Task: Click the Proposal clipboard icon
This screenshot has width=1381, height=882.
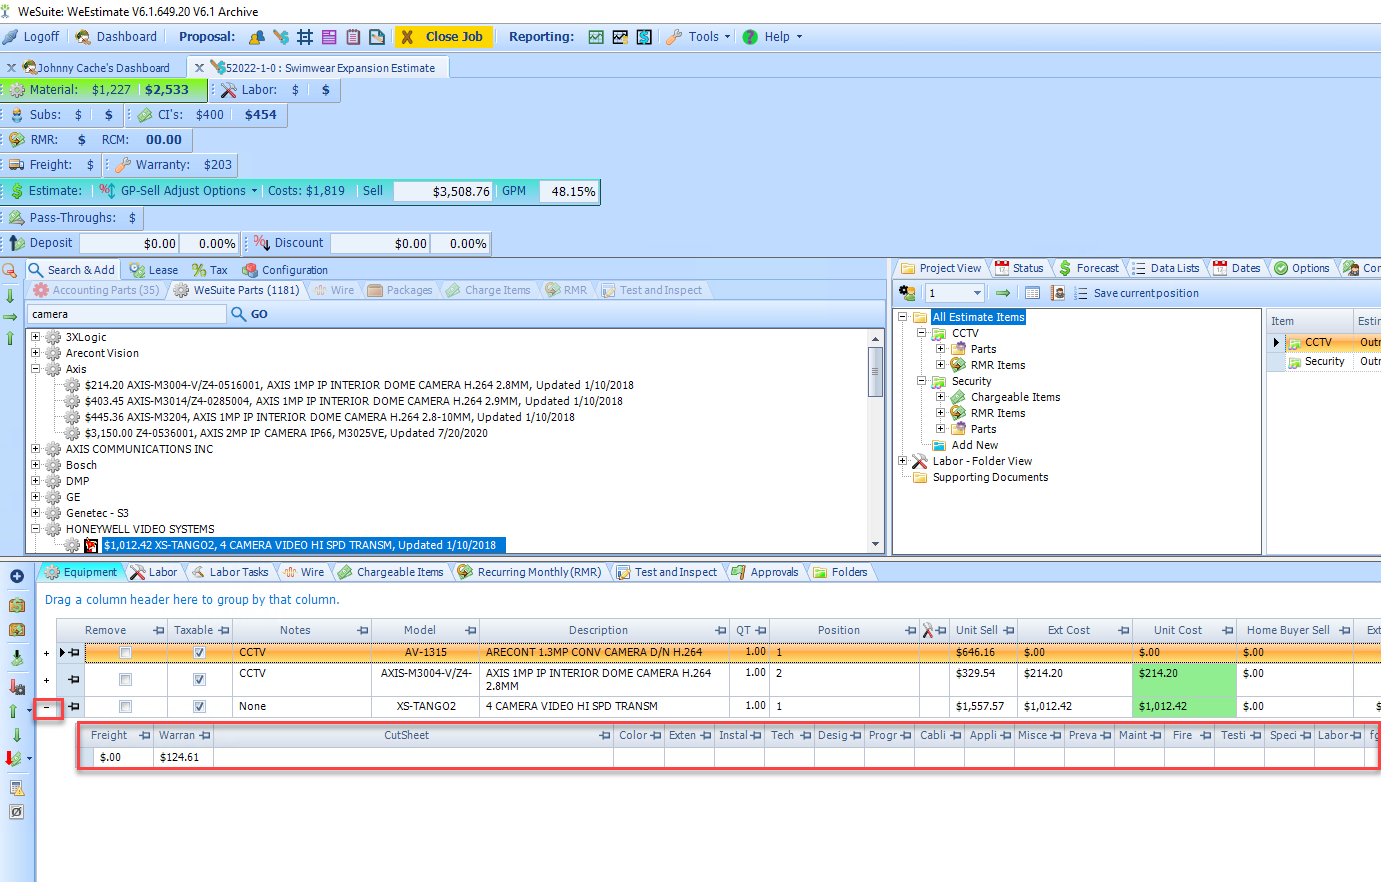Action: (x=353, y=37)
